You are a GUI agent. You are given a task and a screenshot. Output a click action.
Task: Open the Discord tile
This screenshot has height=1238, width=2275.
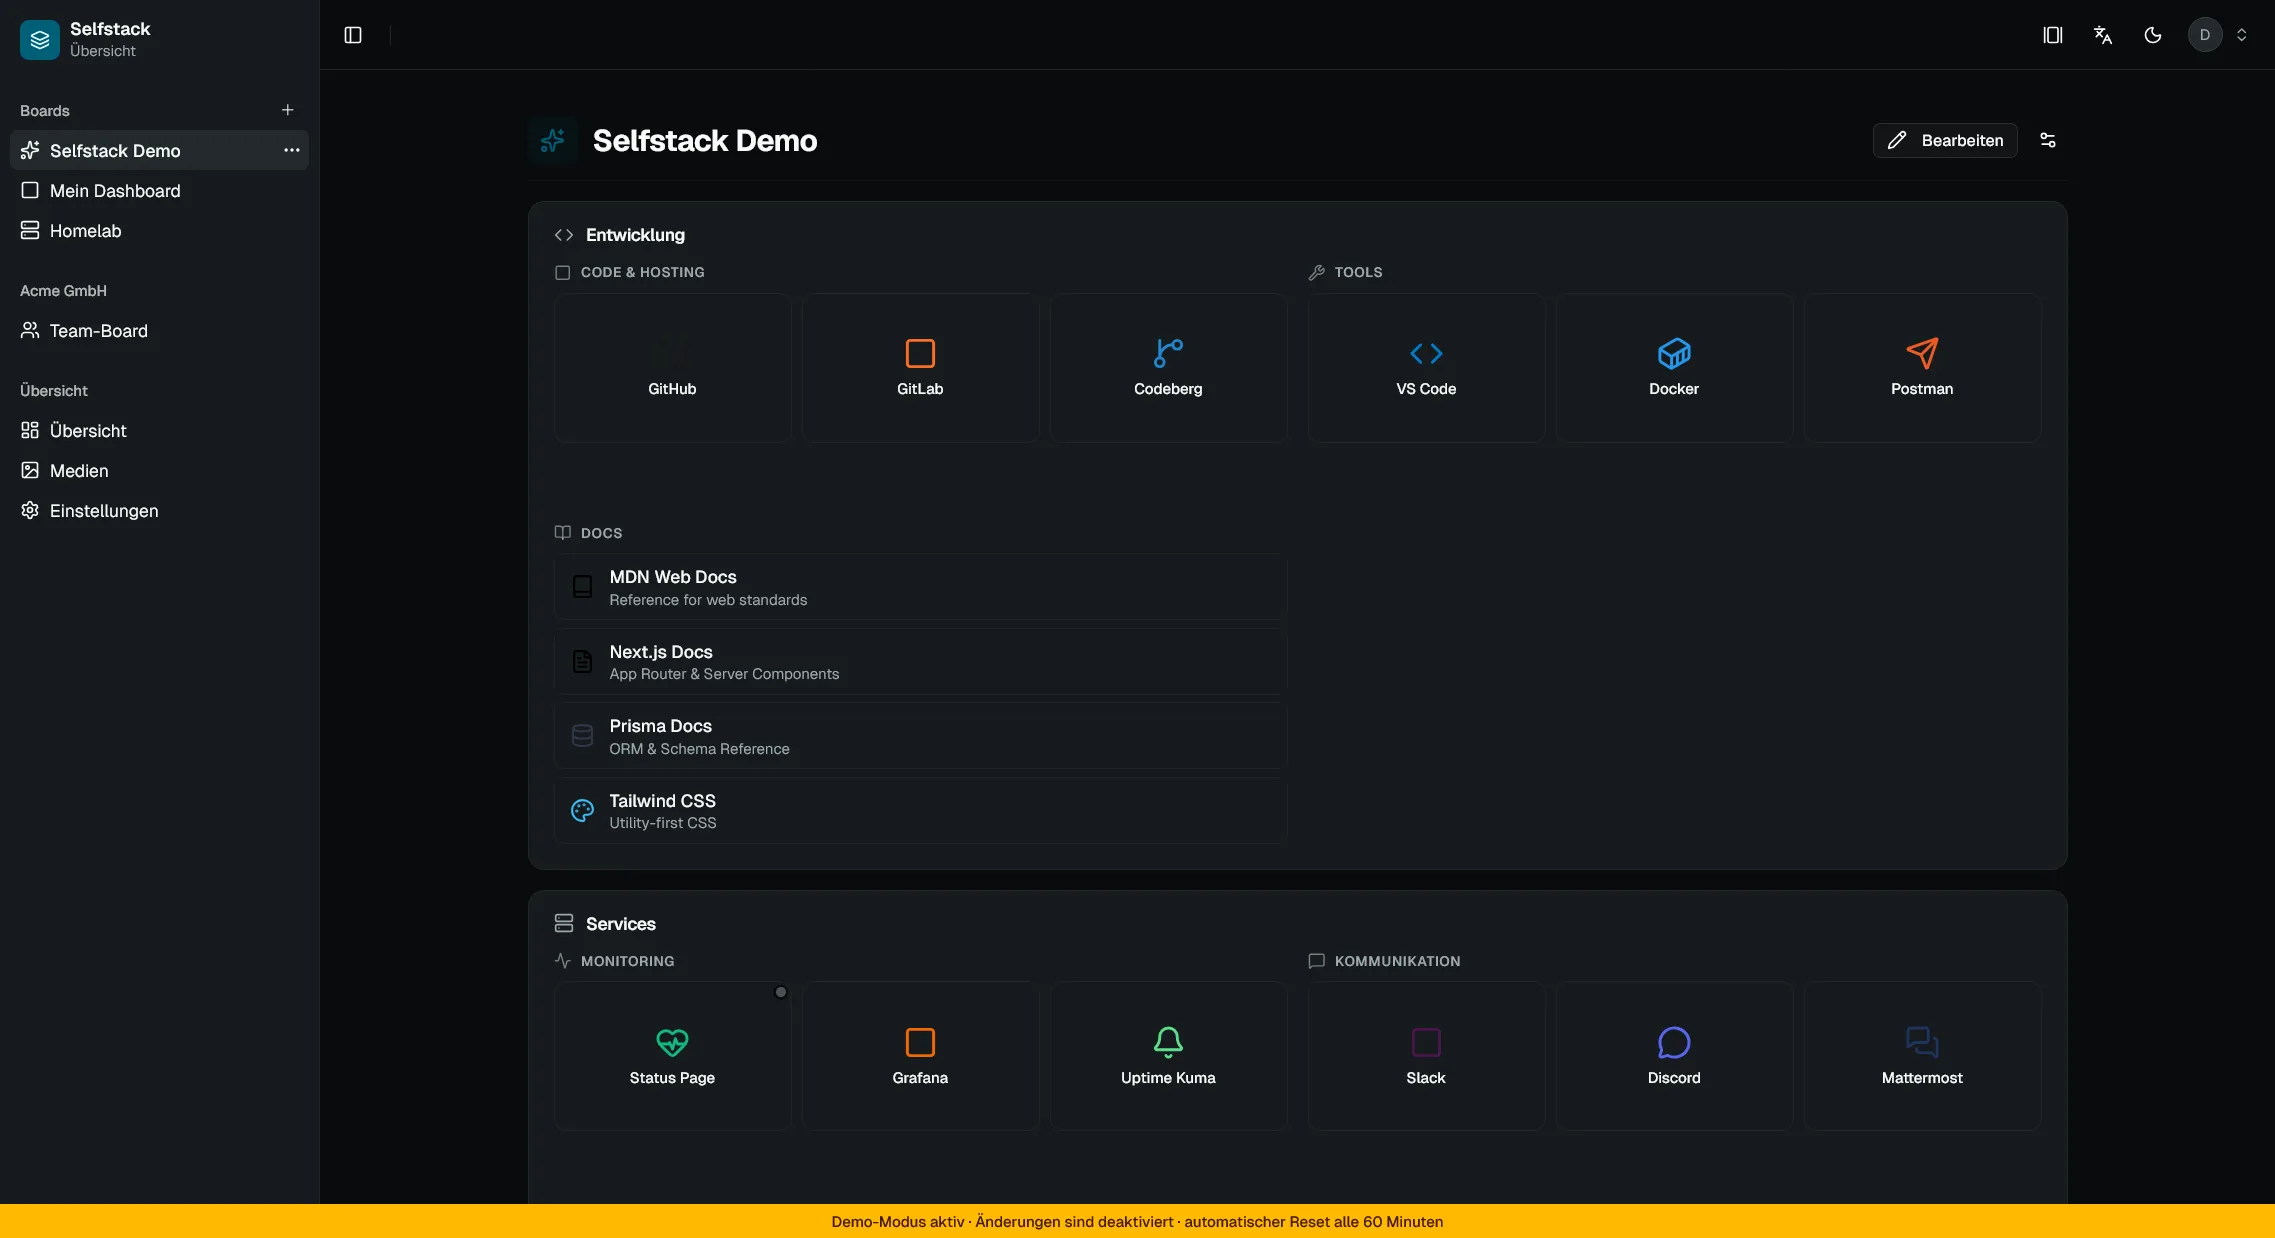1674,1056
